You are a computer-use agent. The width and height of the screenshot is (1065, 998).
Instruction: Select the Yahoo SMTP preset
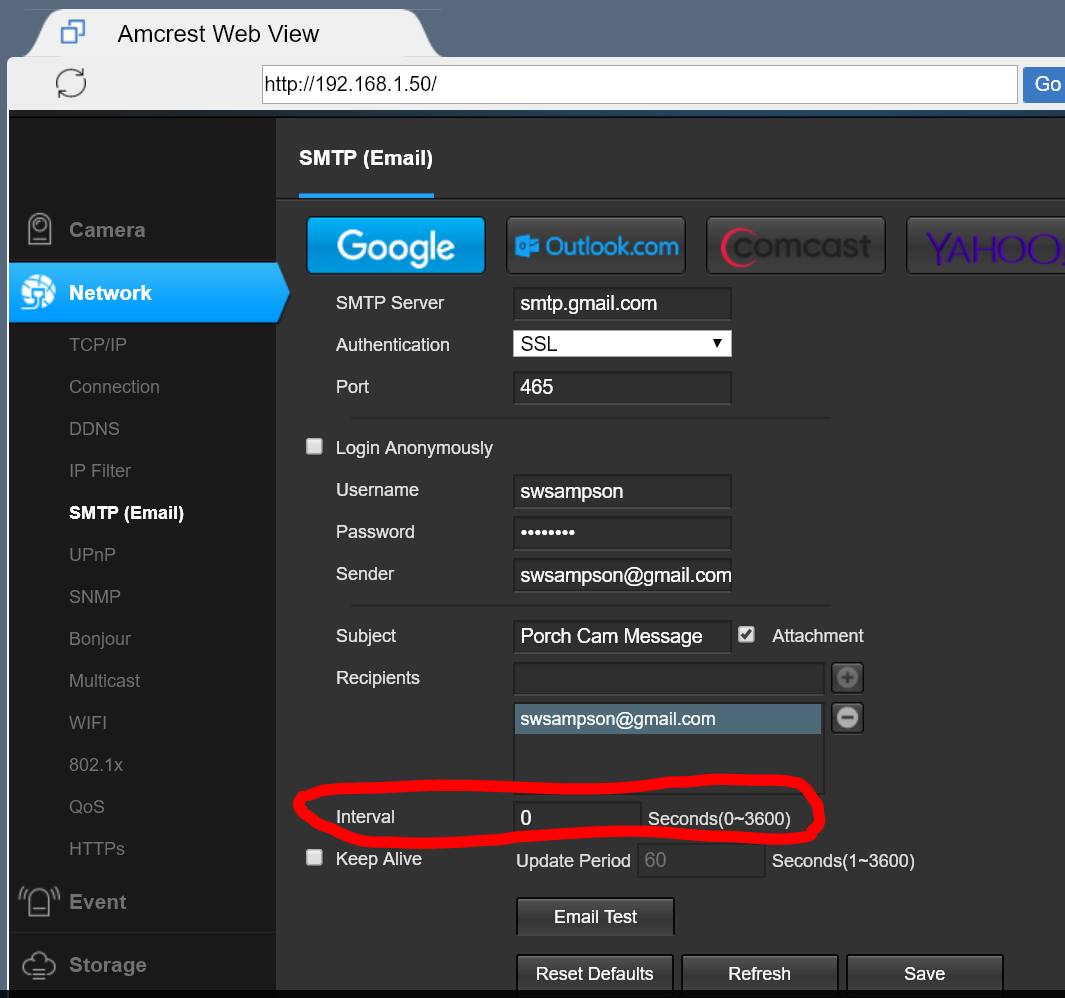[986, 245]
